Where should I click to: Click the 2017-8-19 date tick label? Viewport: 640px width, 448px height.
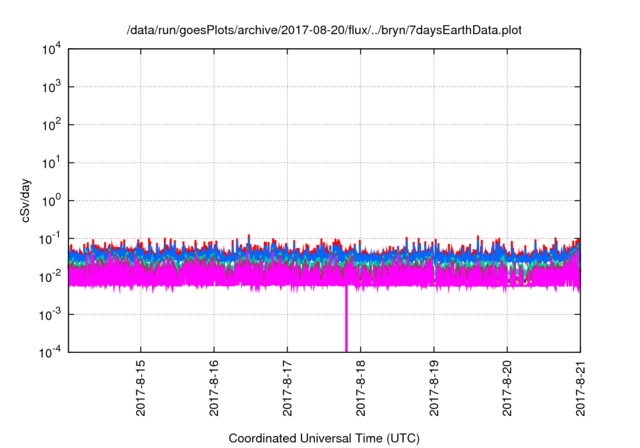[x=433, y=388]
